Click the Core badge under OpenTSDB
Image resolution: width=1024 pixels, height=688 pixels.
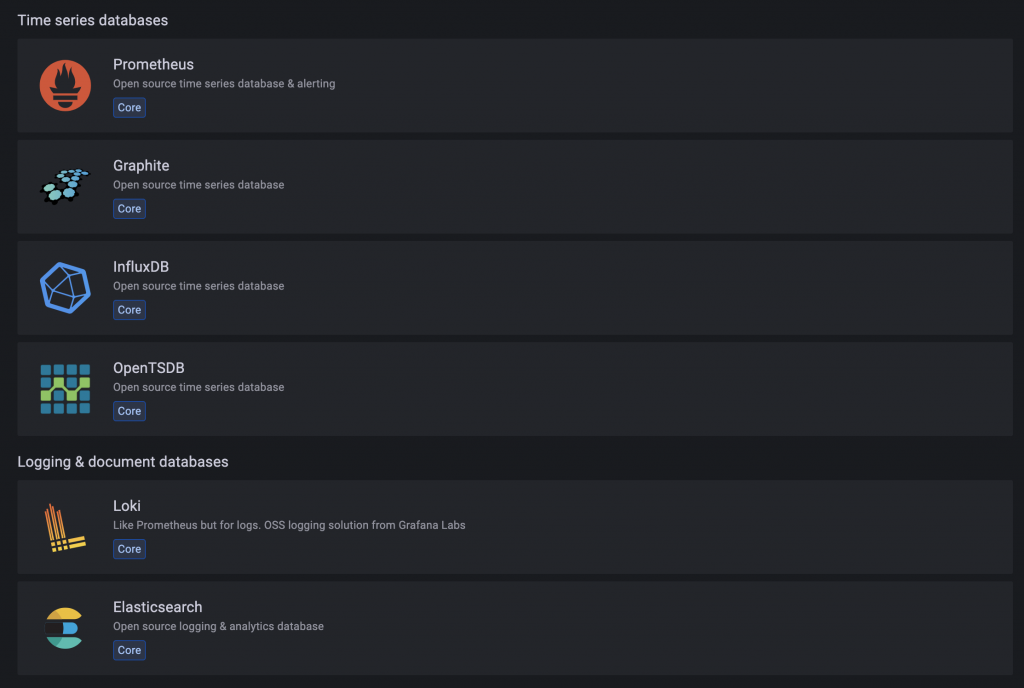tap(129, 411)
